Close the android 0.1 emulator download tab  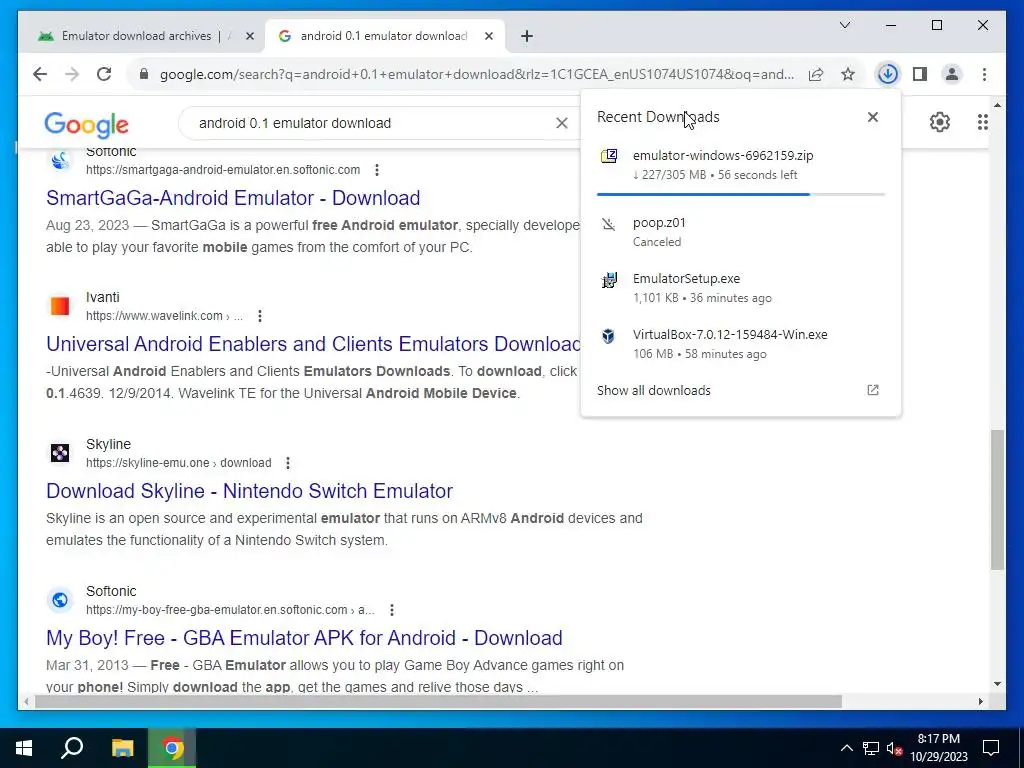(x=488, y=36)
